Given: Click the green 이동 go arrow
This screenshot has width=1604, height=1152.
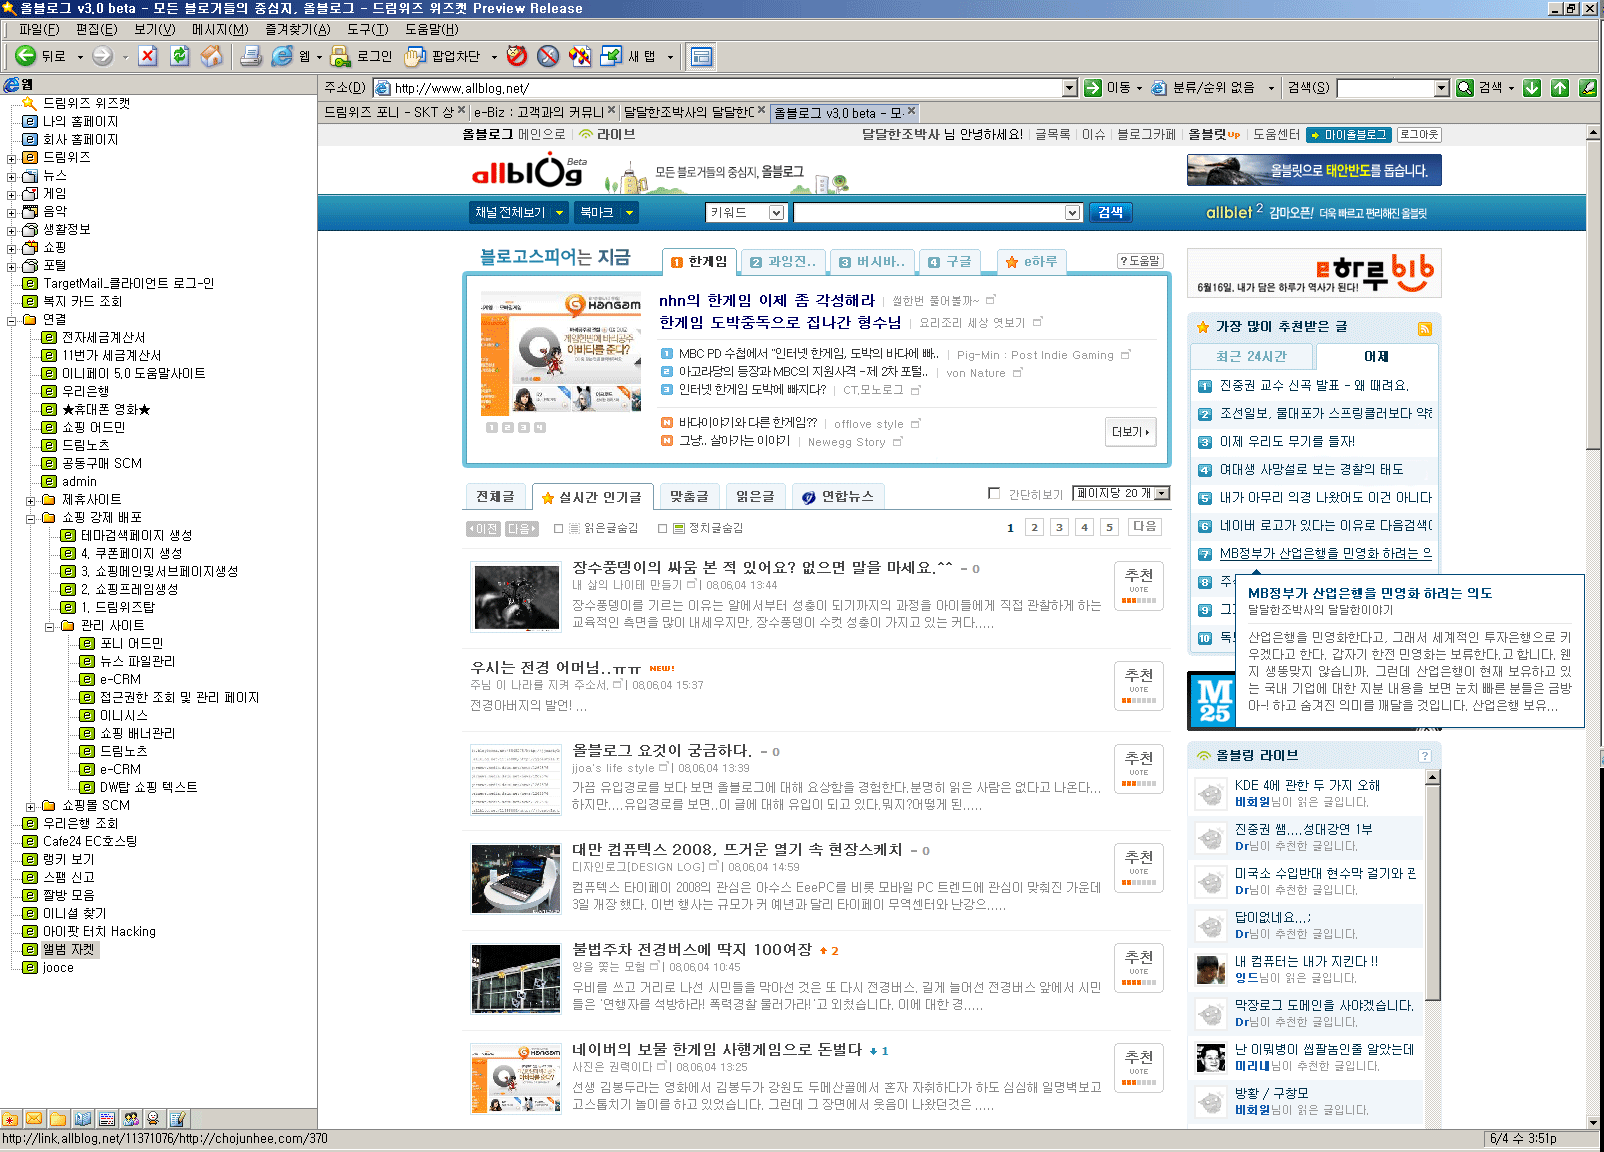Looking at the screenshot, I should (1093, 88).
